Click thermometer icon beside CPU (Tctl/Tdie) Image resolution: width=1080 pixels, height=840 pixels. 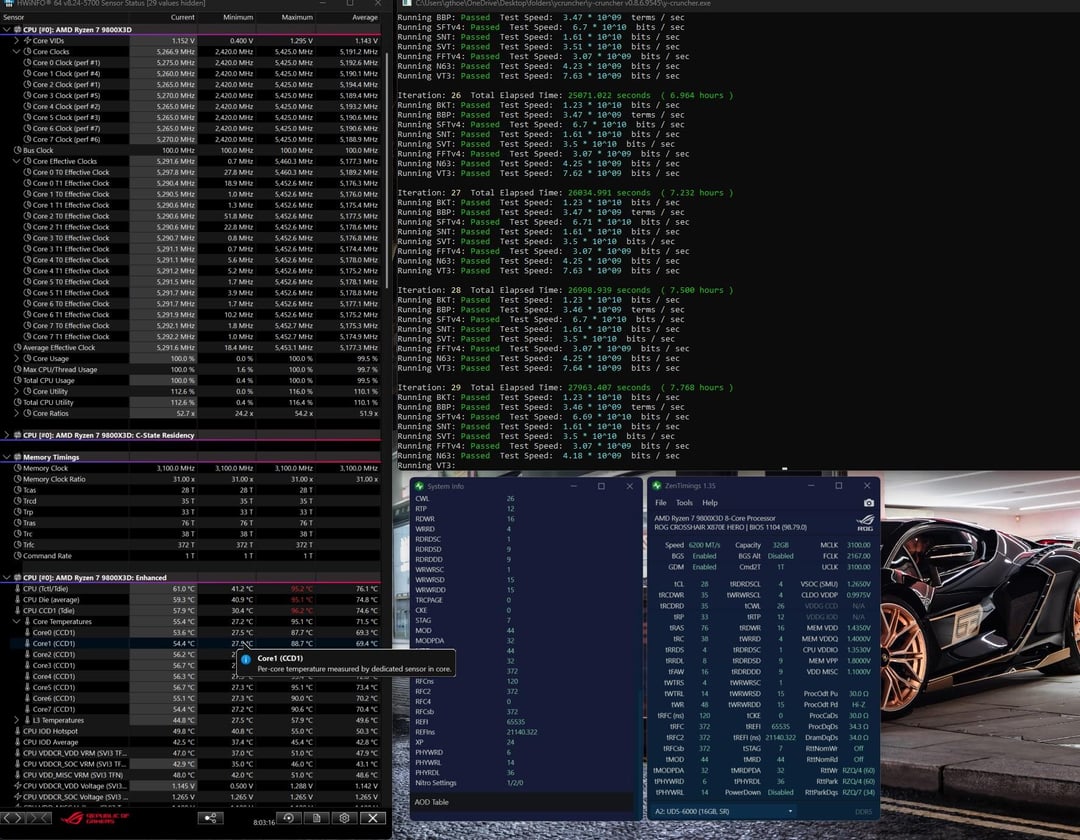tap(17, 589)
